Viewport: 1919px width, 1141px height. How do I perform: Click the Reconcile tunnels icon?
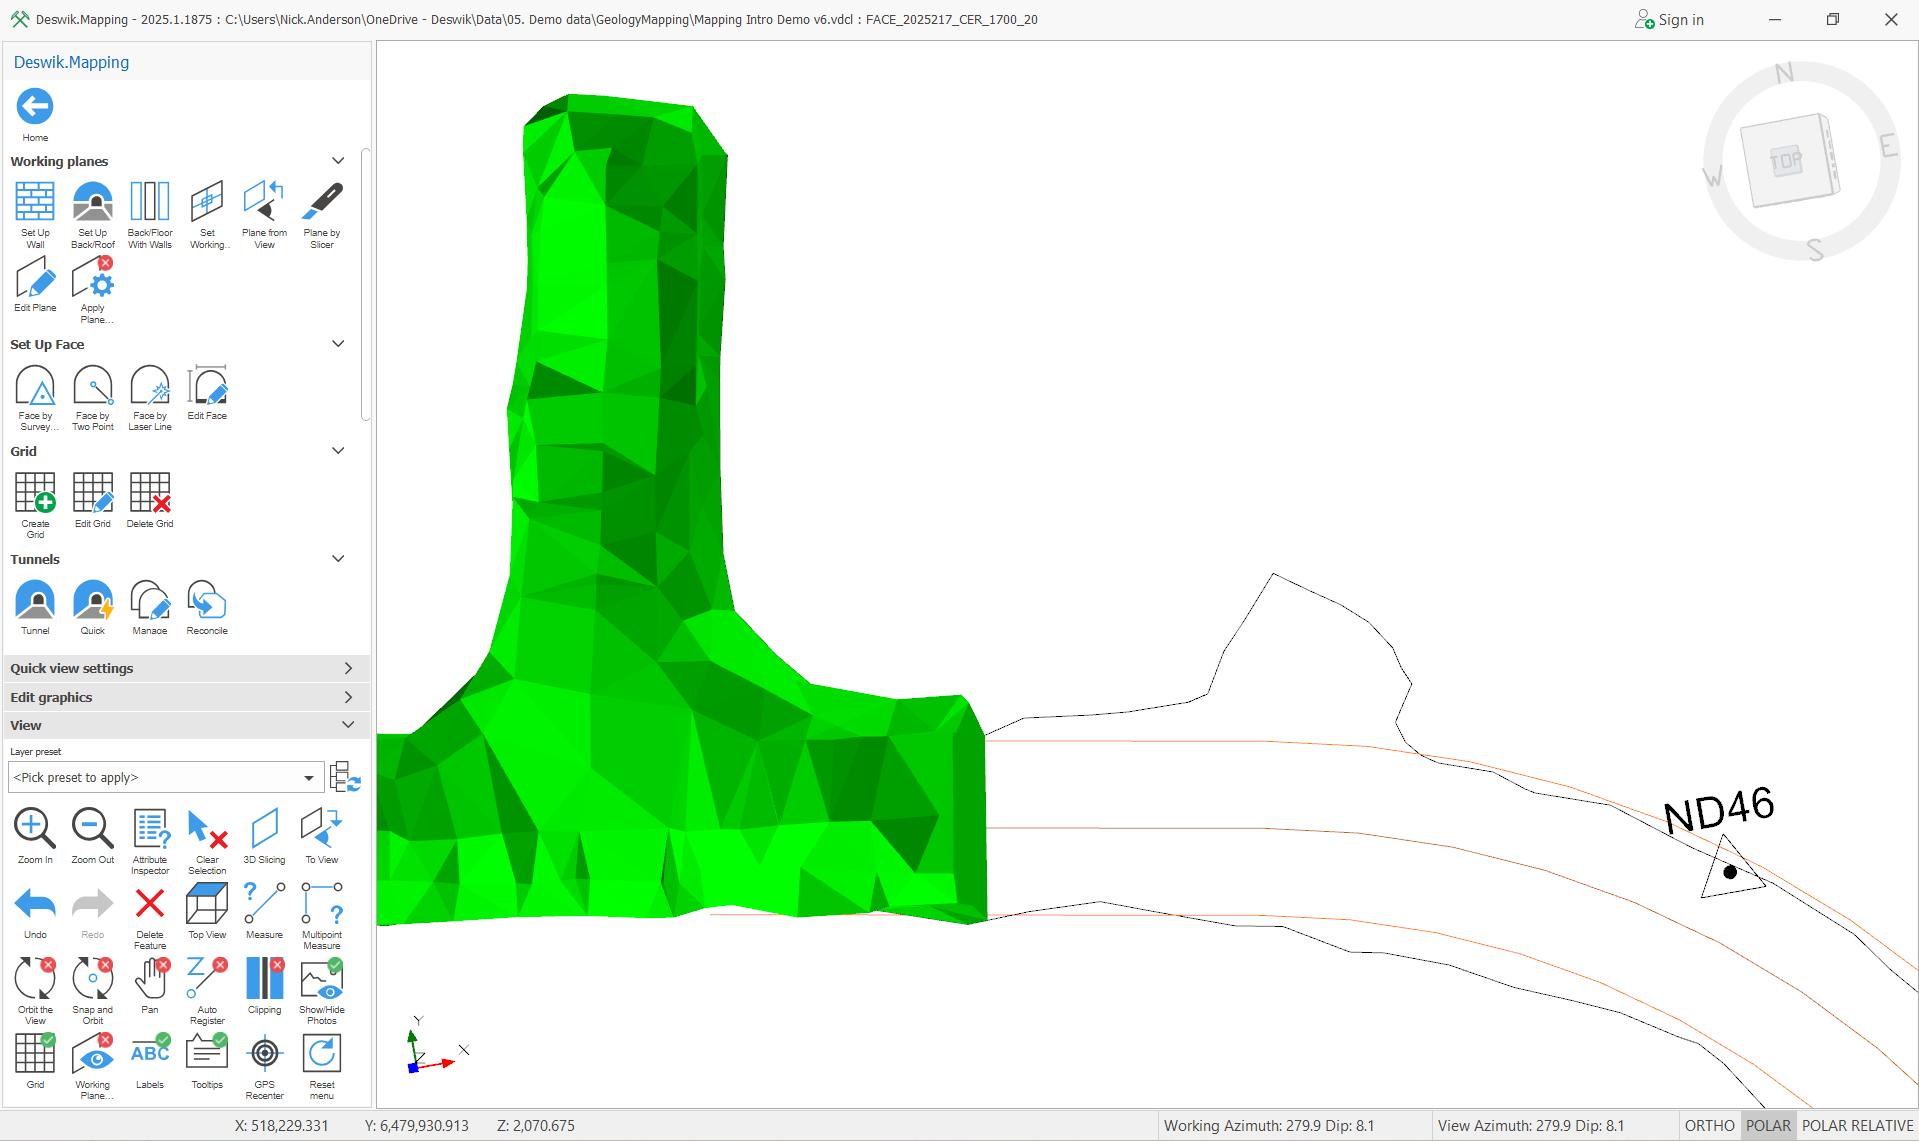click(207, 607)
